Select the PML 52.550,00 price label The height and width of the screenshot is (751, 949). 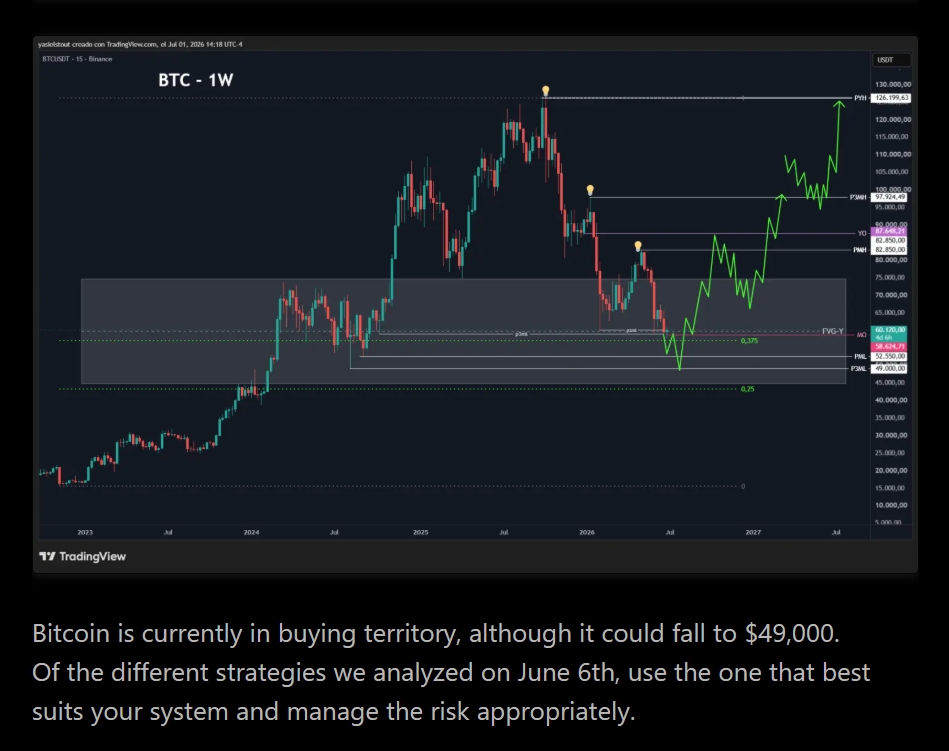click(x=889, y=356)
